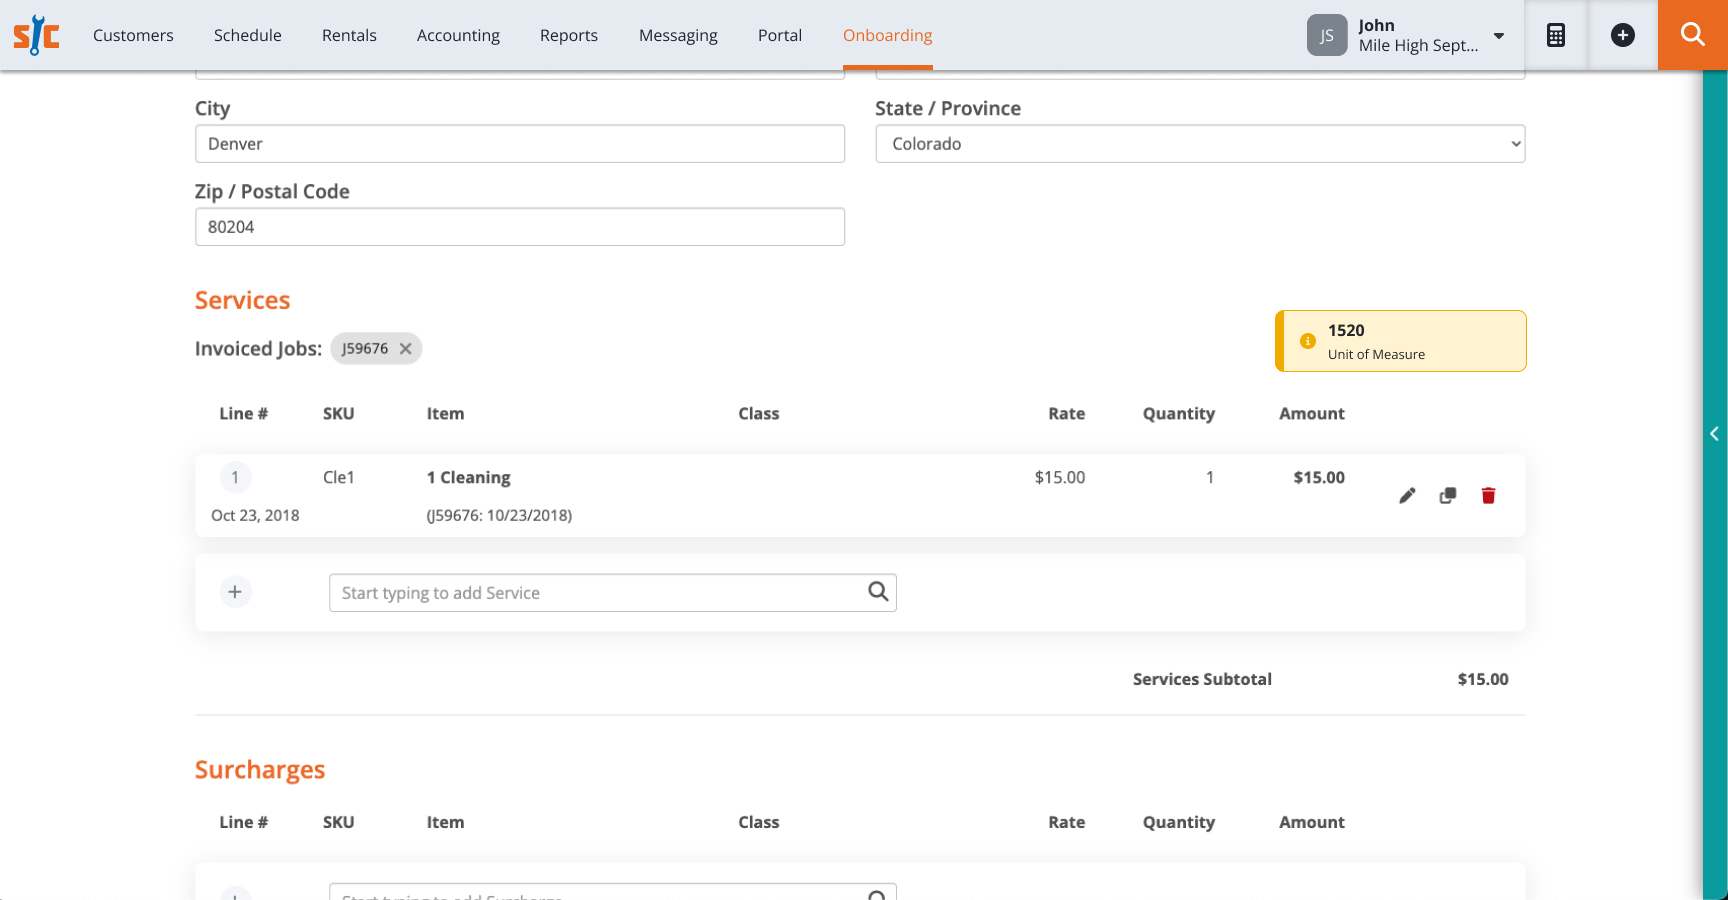This screenshot has height=900, width=1728.
Task: Click the 1520 Unit of Measure alert box
Action: pyautogui.click(x=1400, y=341)
